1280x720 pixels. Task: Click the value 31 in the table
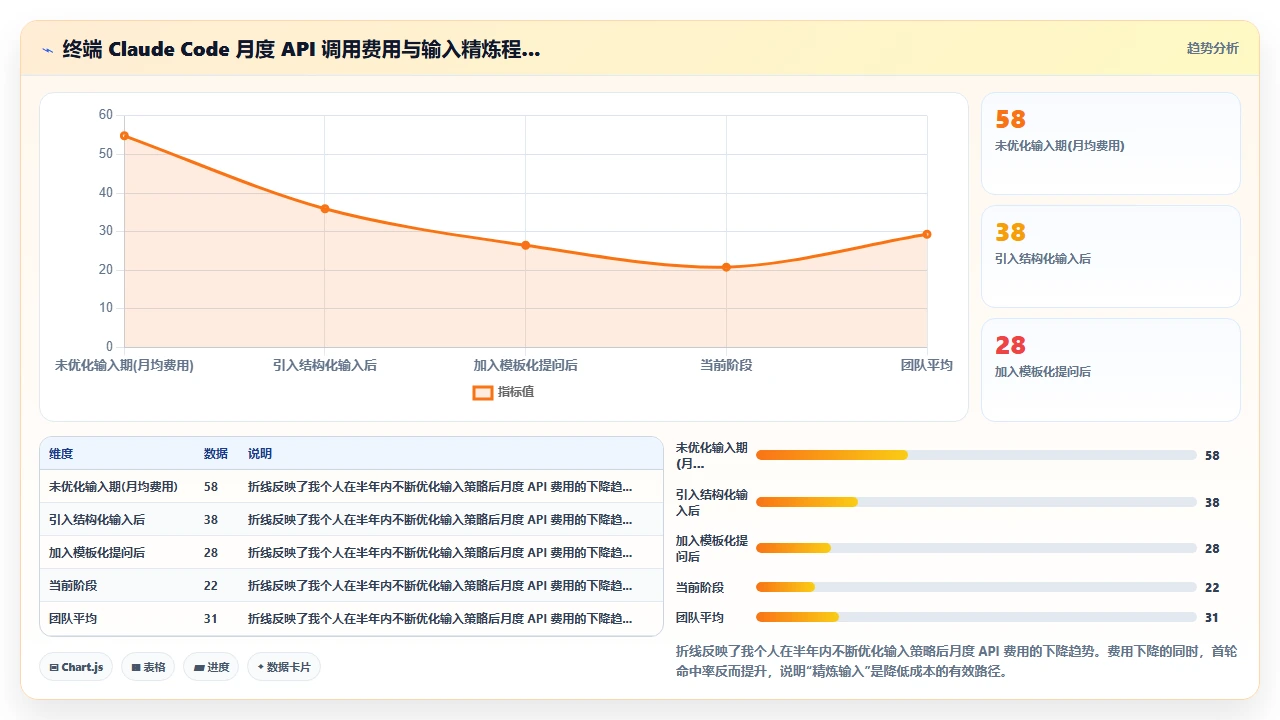211,619
